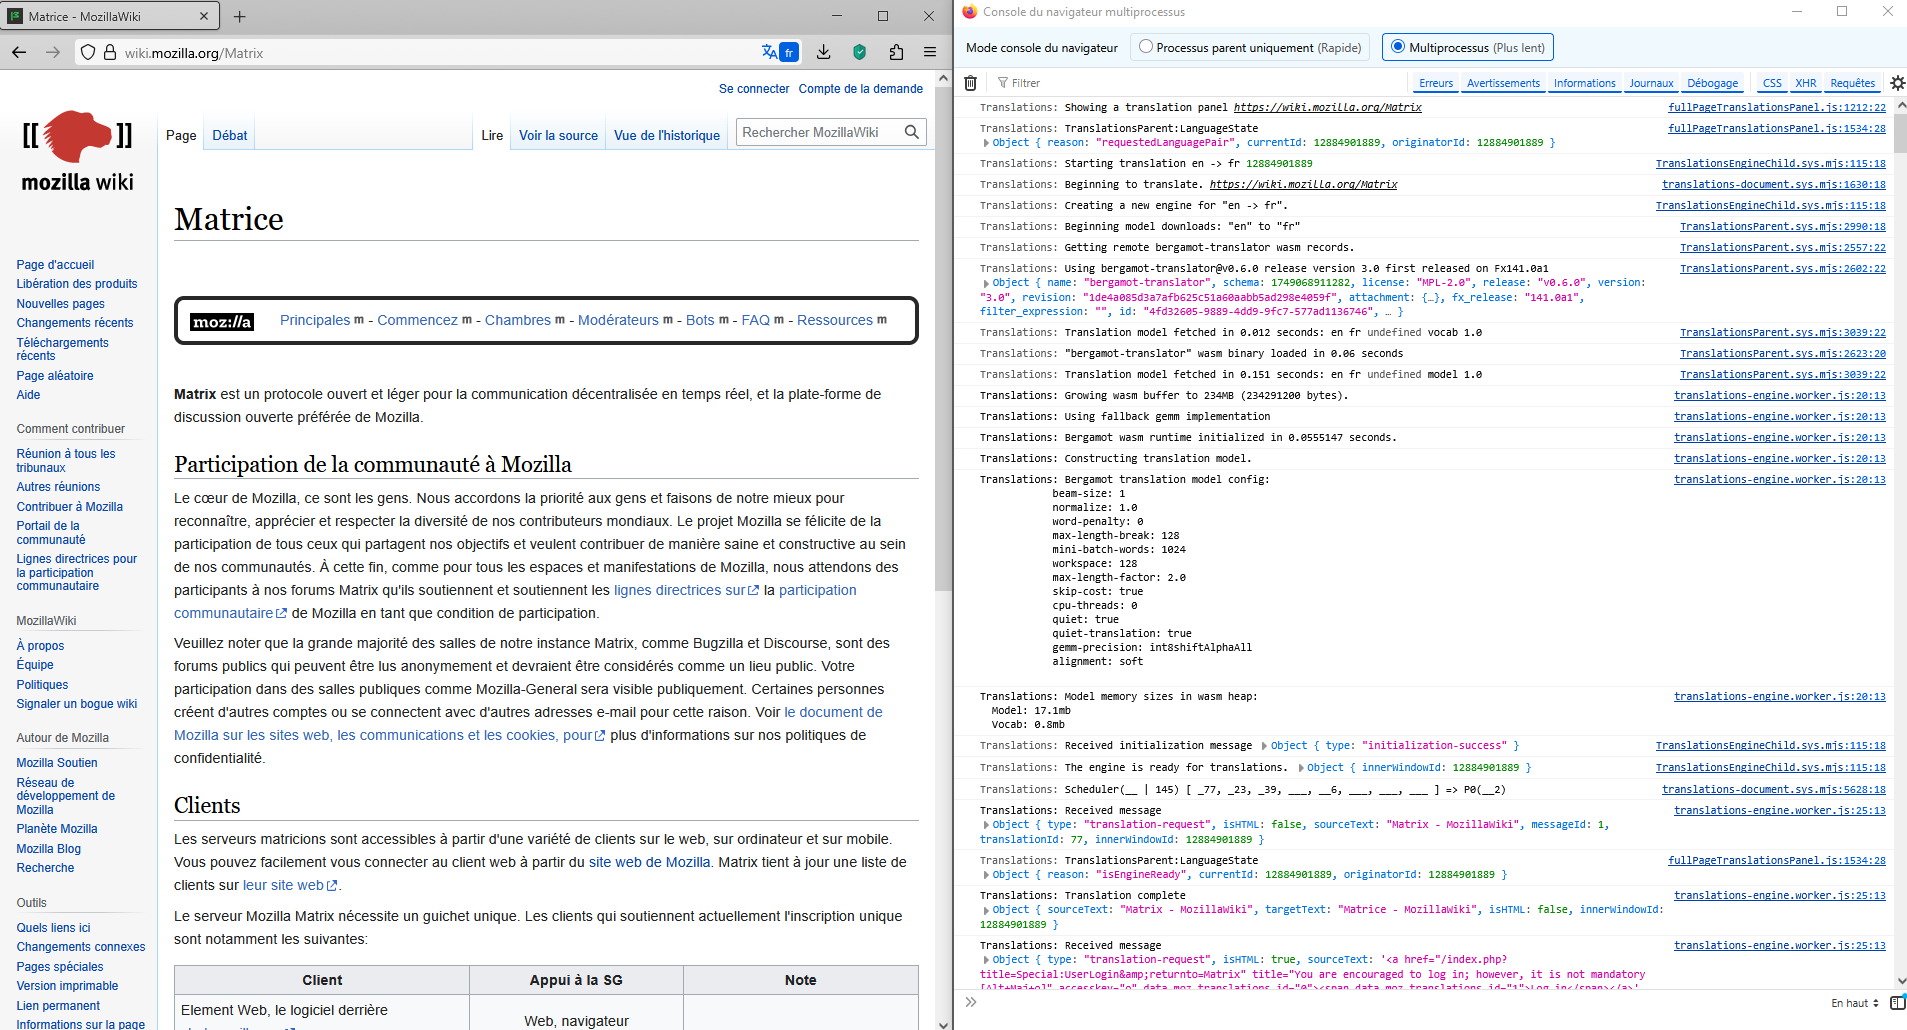Click the page translation icon in address bar
This screenshot has width=1907, height=1030.
(x=779, y=52)
